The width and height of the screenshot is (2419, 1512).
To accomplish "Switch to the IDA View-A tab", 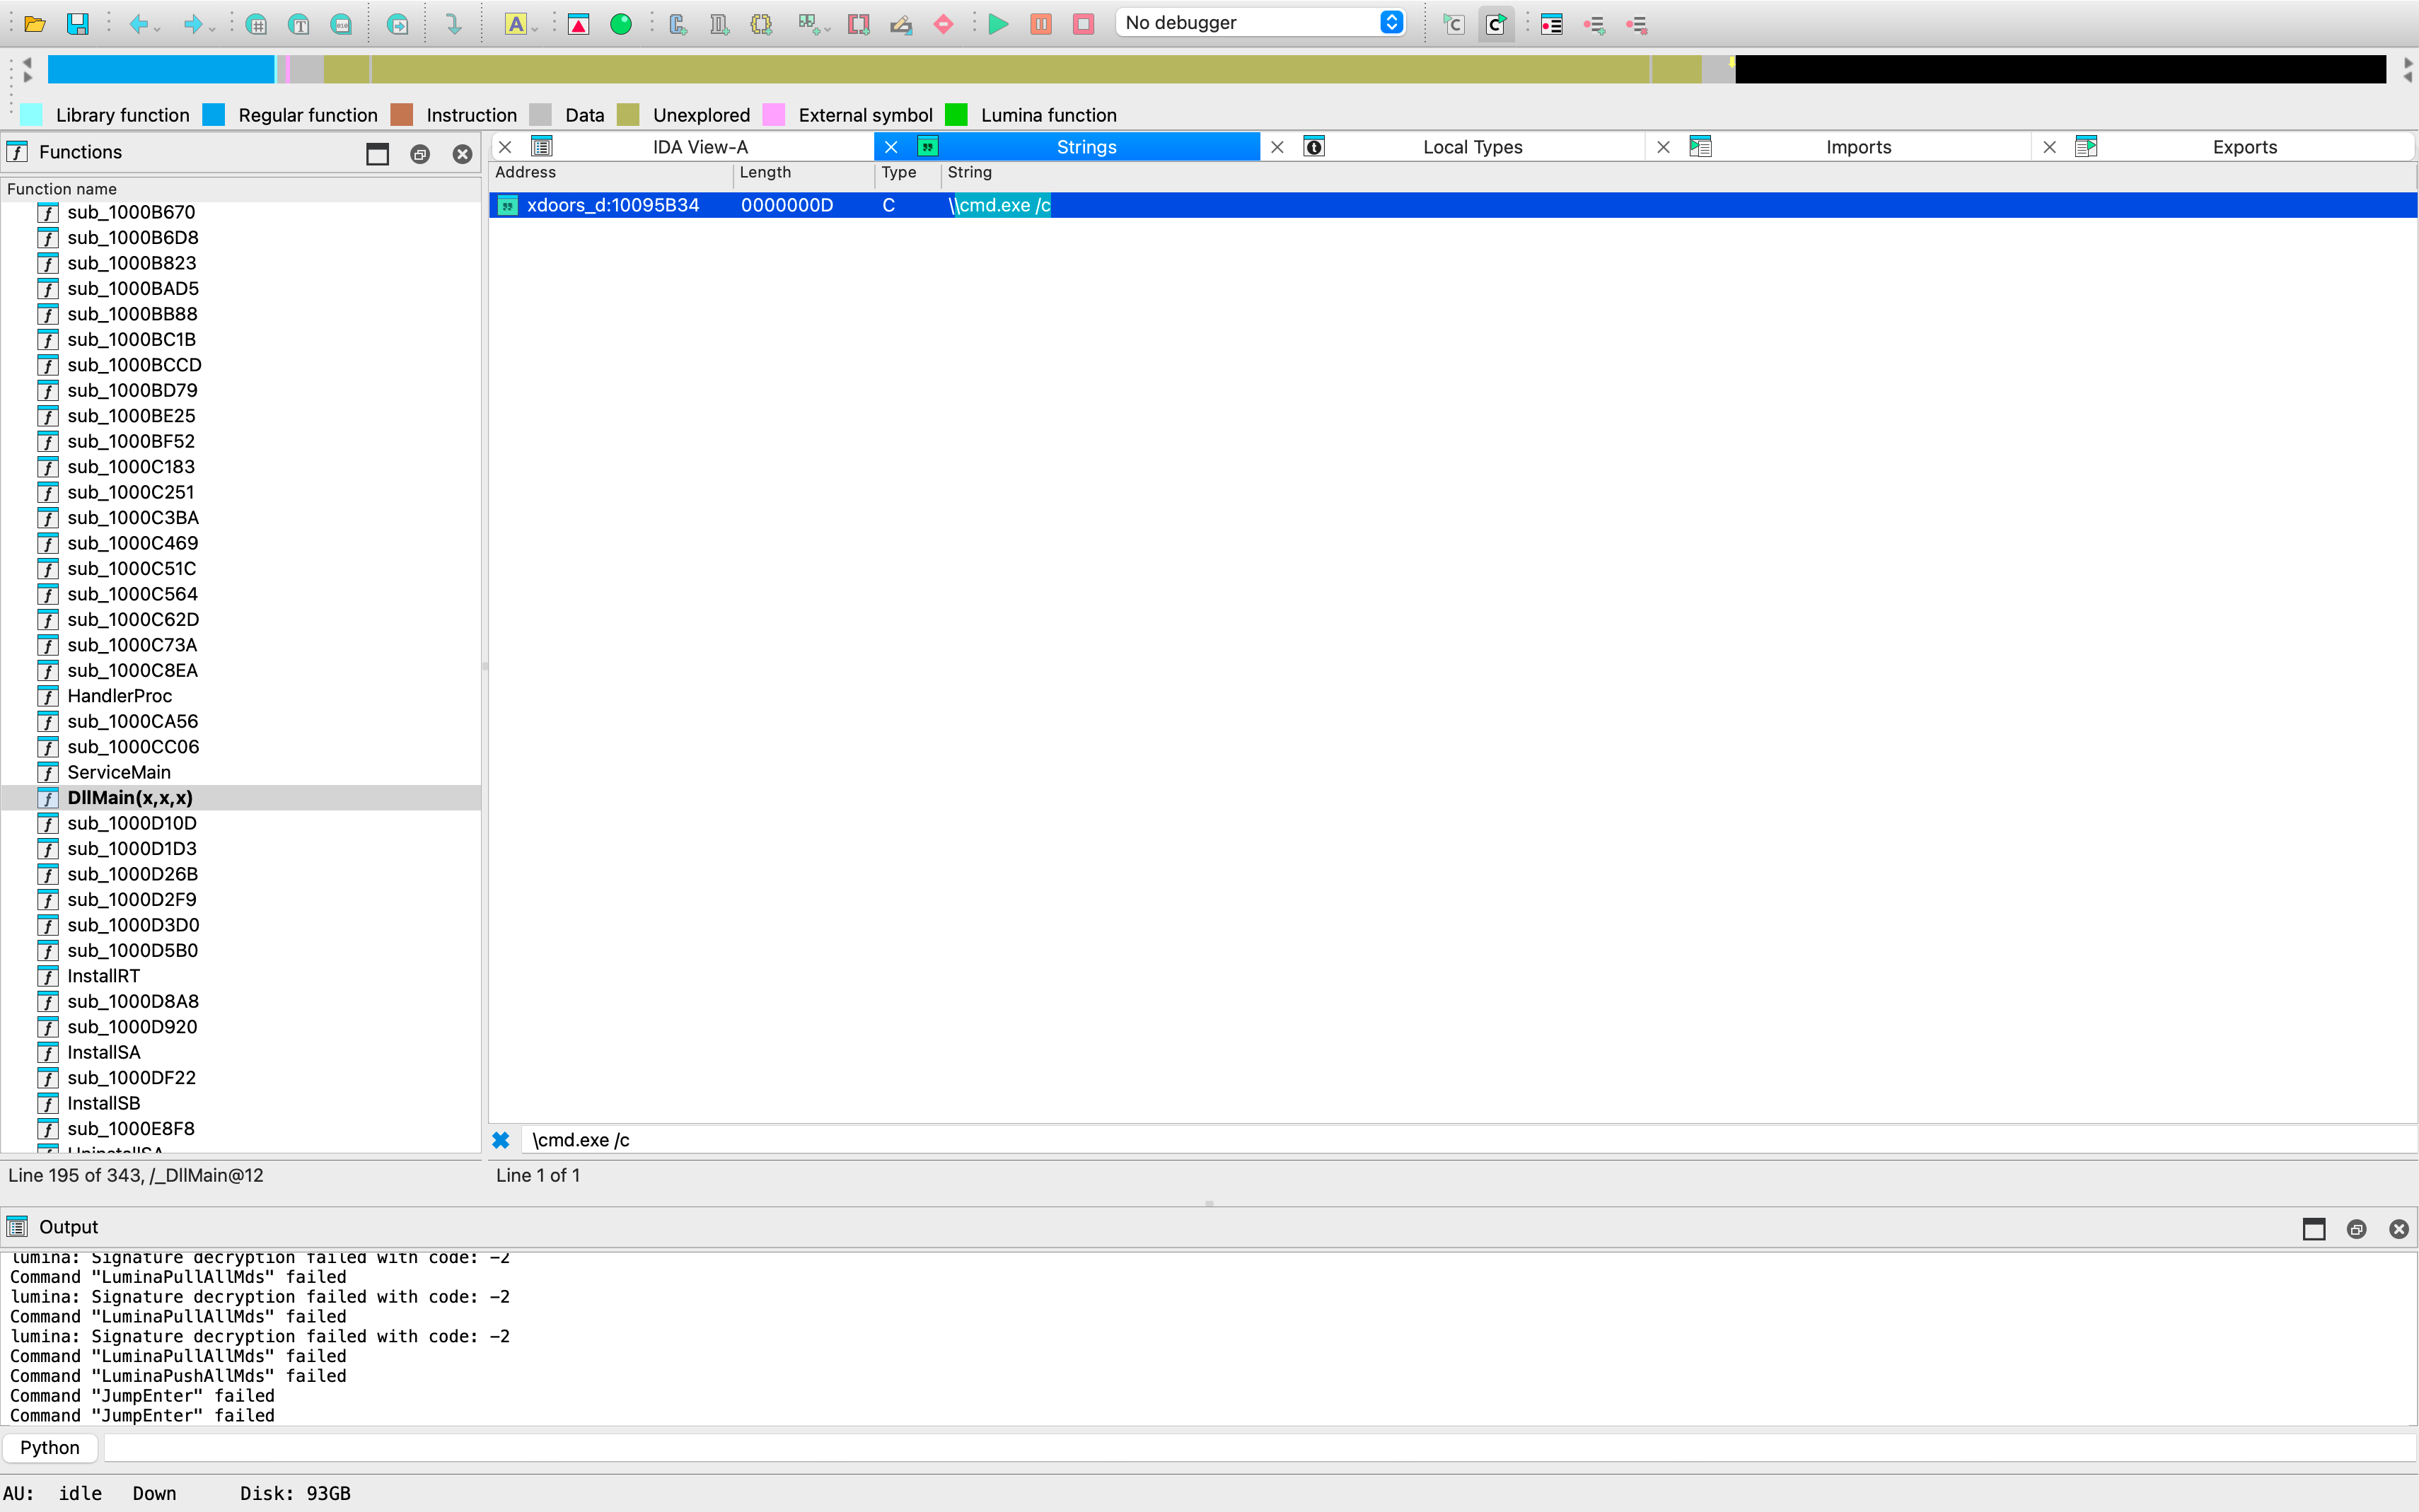I will click(699, 147).
